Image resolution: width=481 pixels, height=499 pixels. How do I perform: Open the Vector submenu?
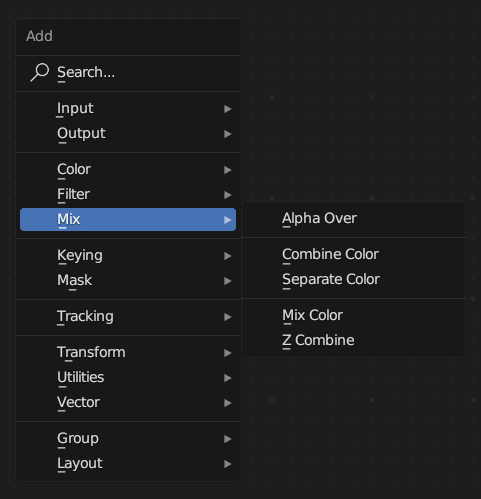(128, 403)
